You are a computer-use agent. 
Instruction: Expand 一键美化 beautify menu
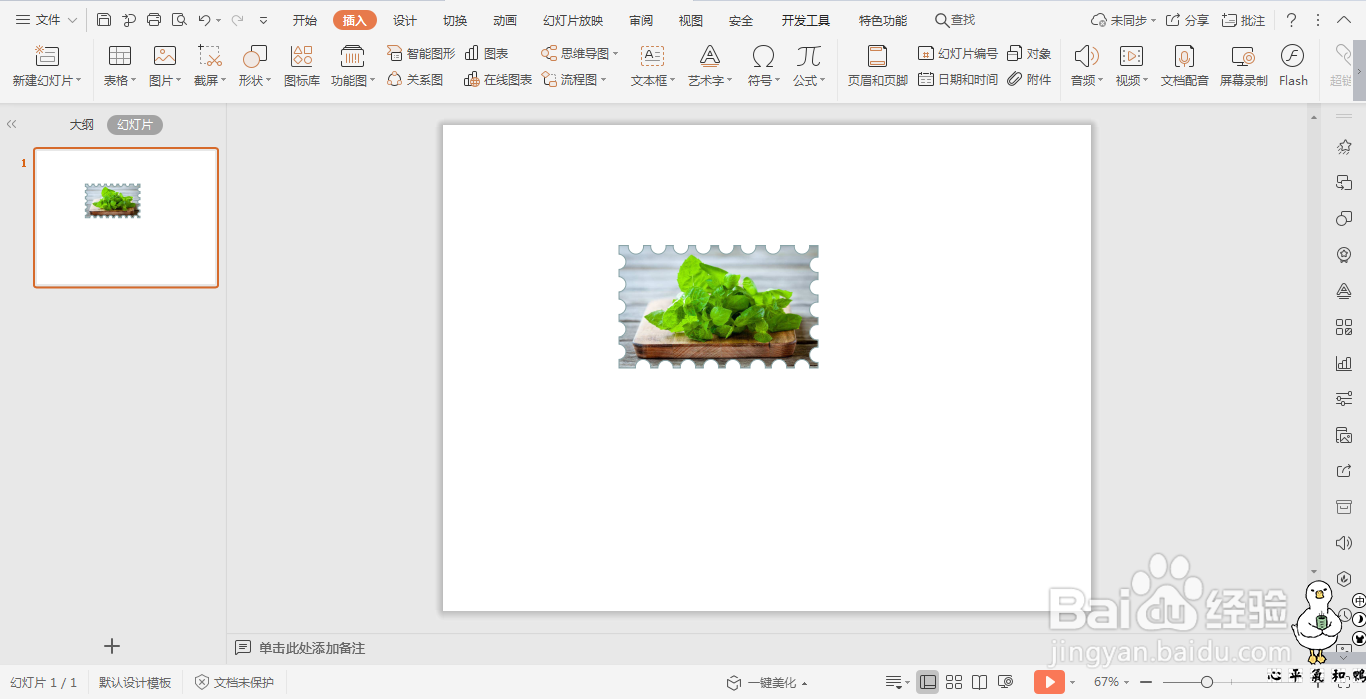[x=767, y=683]
